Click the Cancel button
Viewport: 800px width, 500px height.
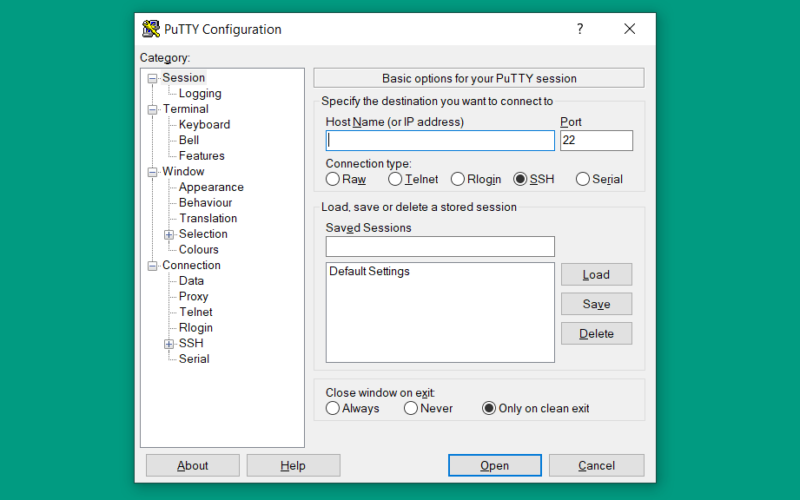(x=596, y=465)
